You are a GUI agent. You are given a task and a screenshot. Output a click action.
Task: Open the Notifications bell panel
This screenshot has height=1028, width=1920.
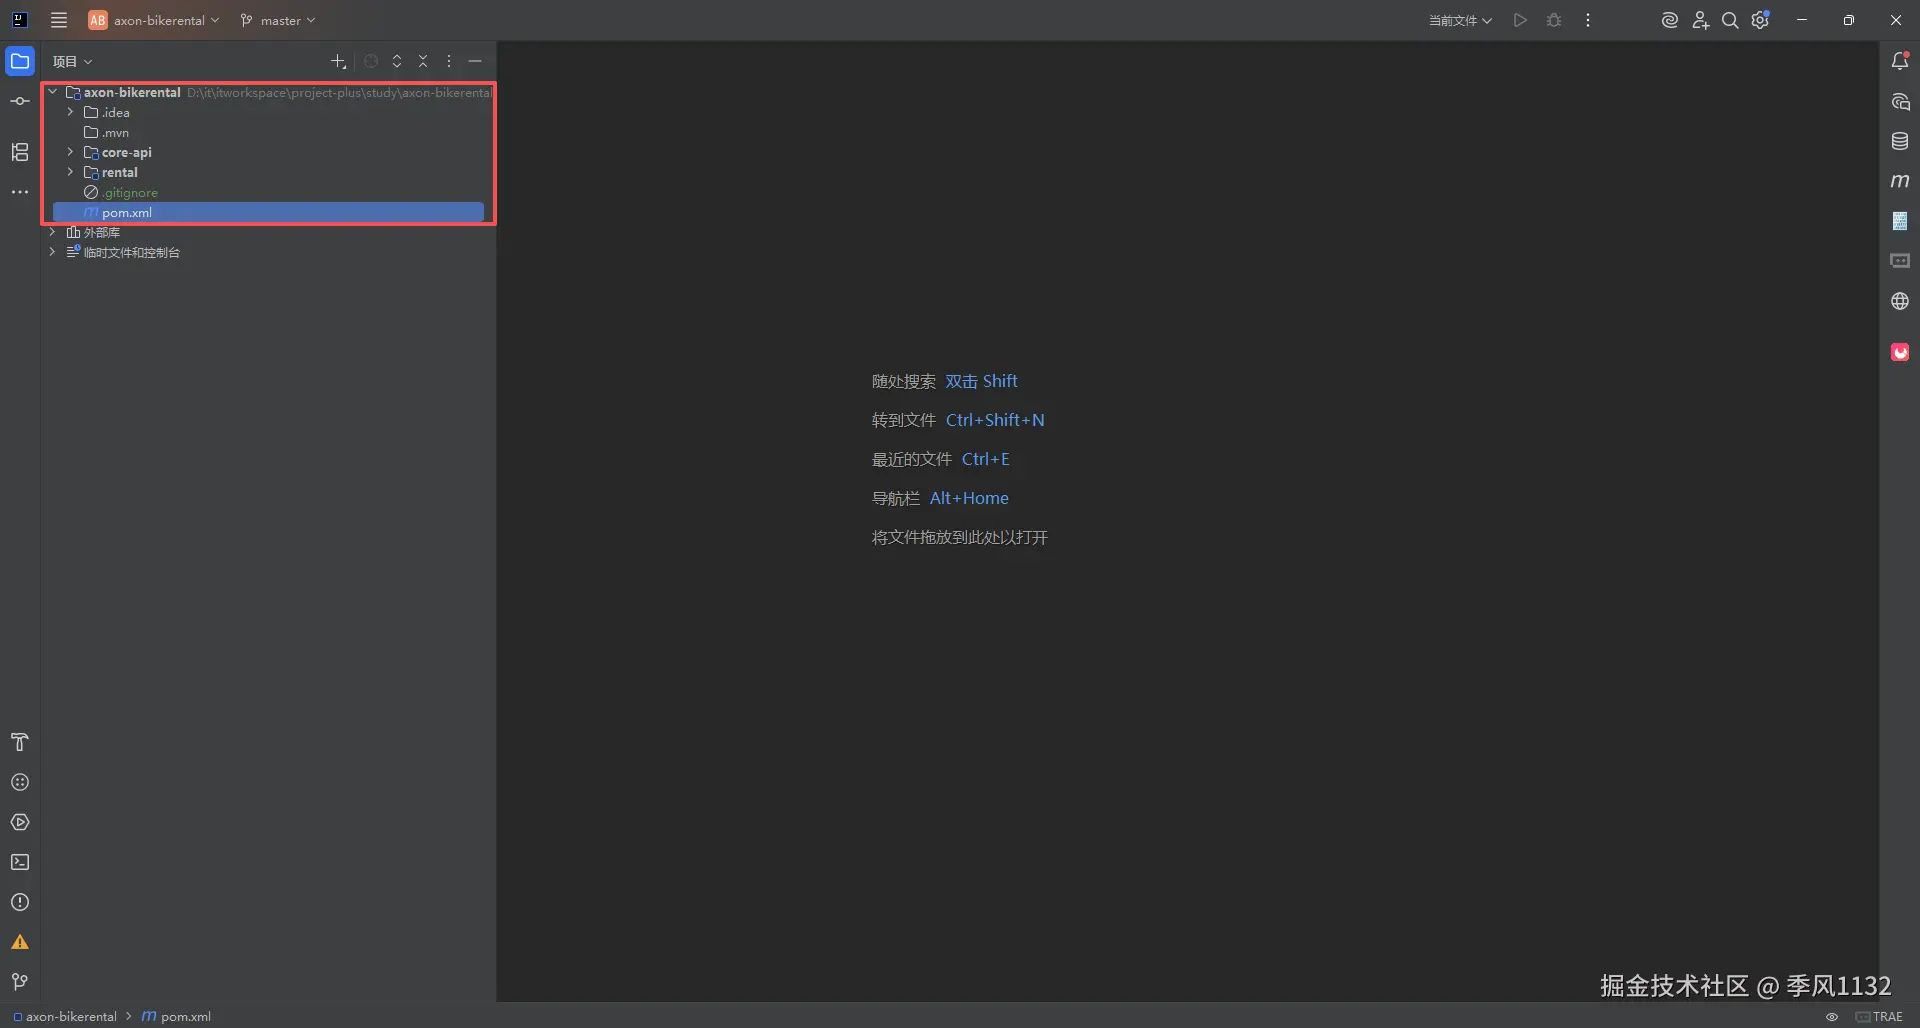(1900, 61)
